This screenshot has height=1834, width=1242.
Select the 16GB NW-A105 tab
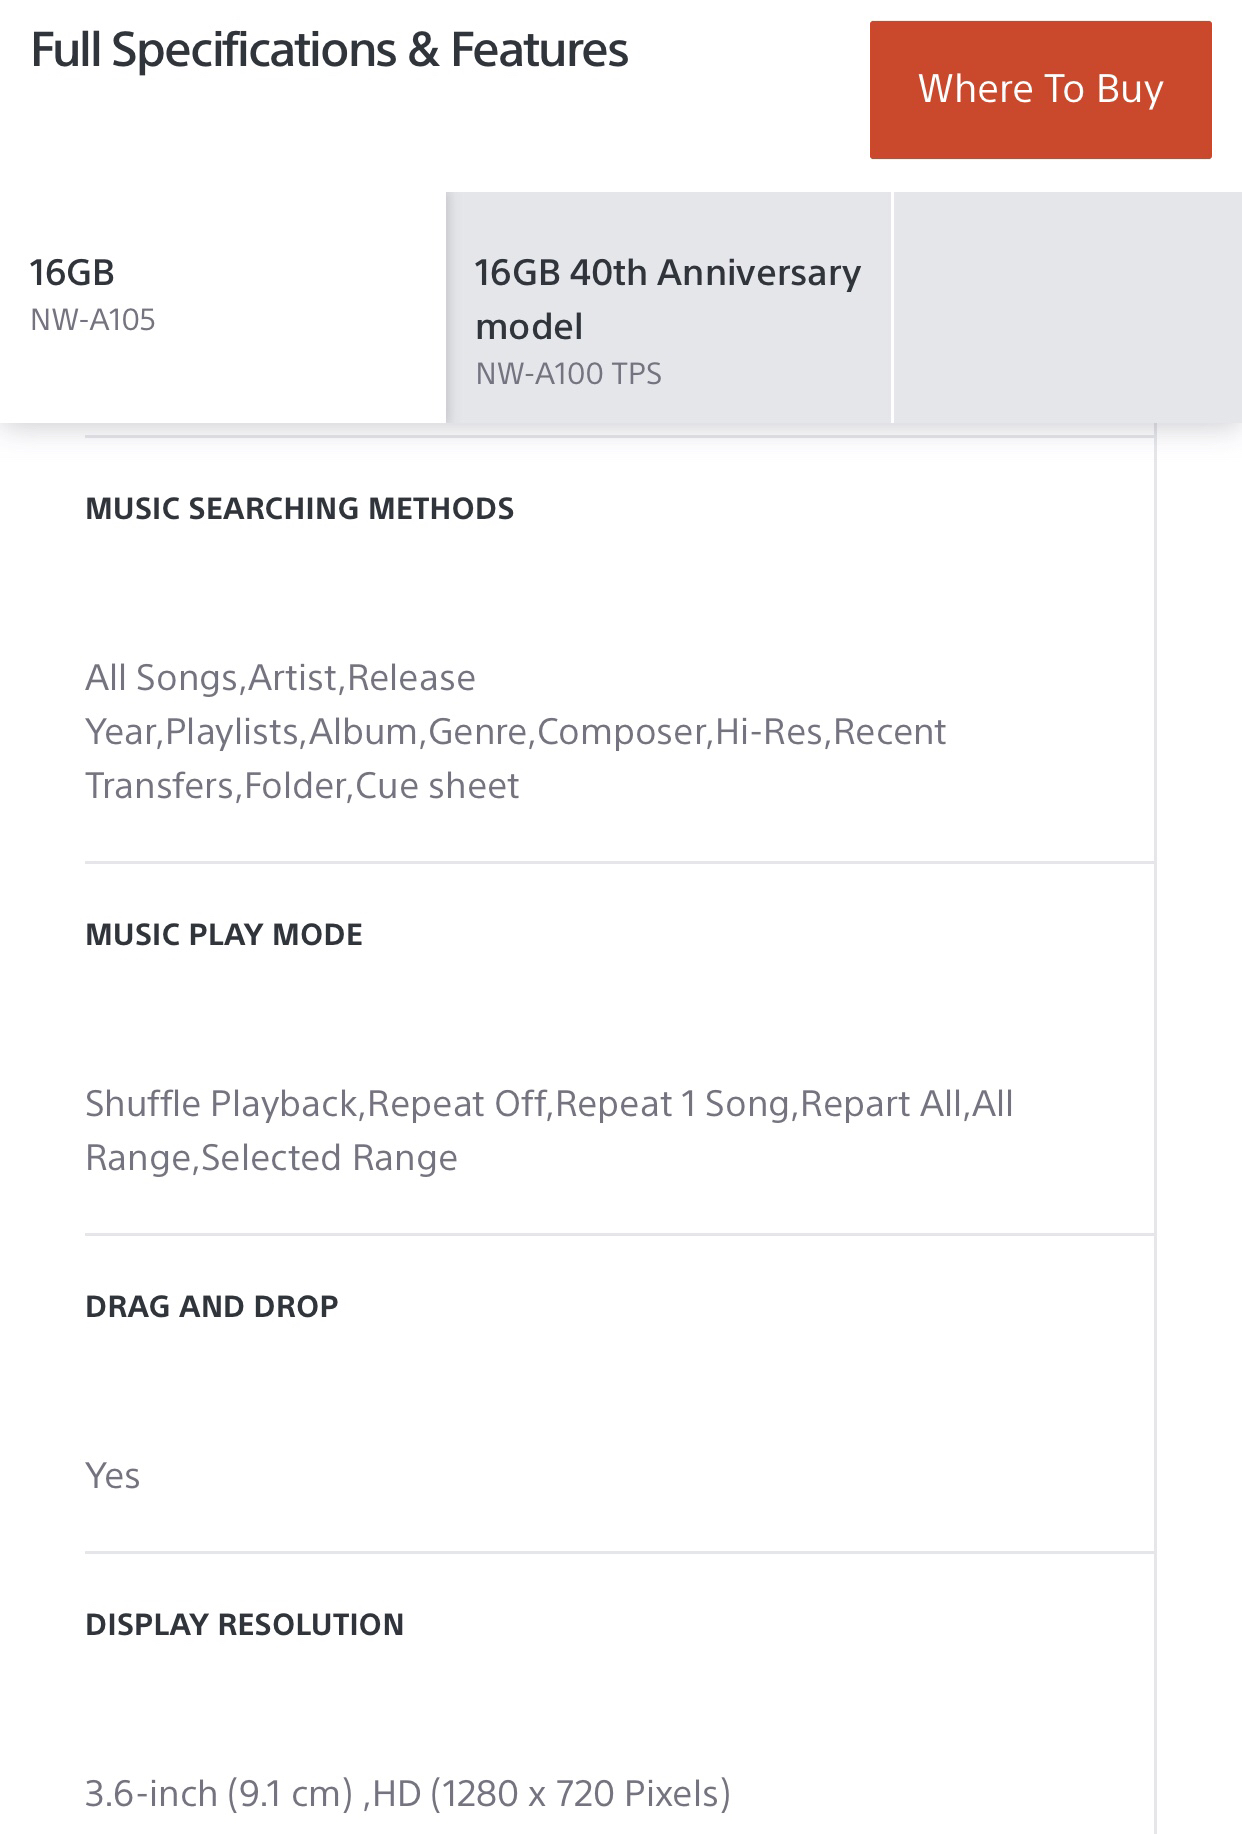tap(222, 306)
